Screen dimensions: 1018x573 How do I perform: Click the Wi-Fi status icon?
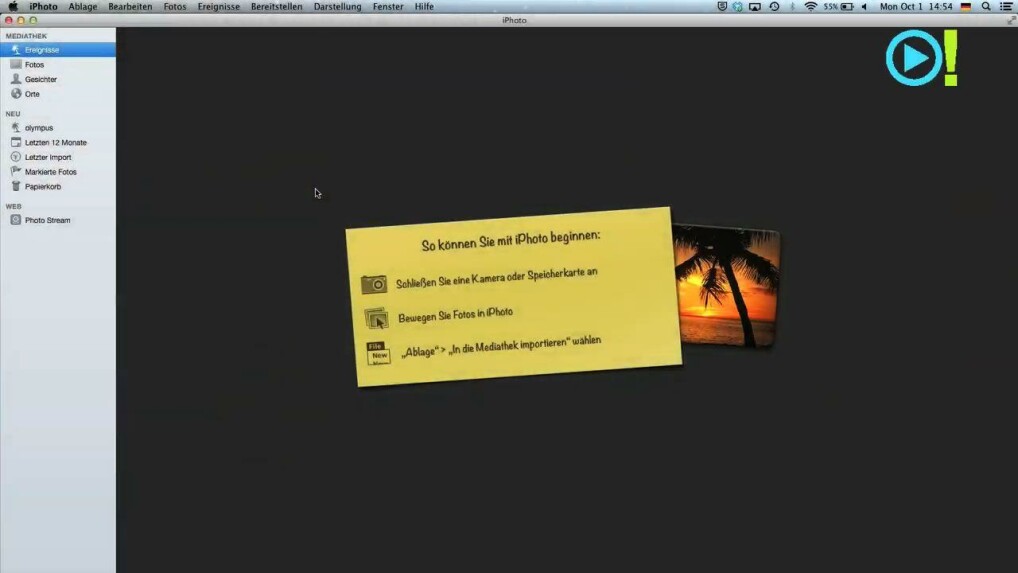pos(810,7)
